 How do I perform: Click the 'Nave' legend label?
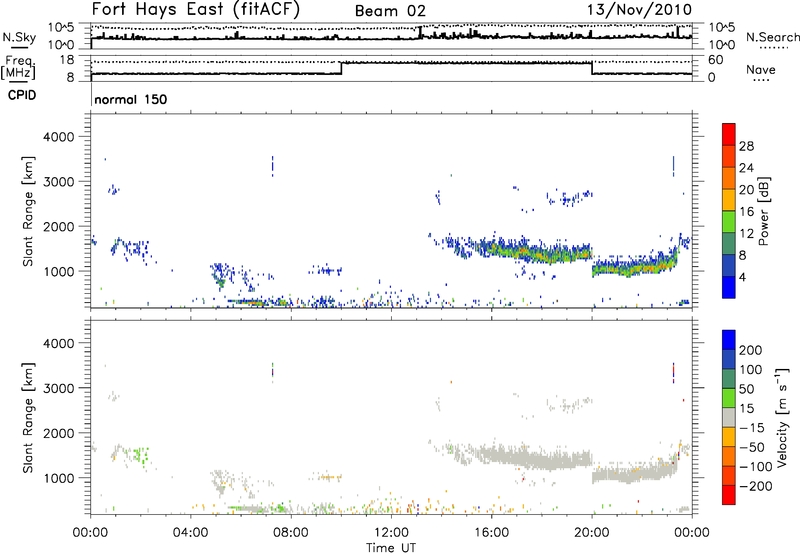pos(761,70)
